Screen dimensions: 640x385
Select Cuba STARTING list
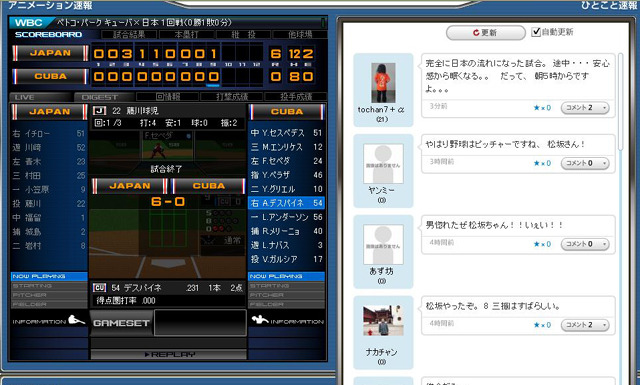pyautogui.click(x=287, y=286)
